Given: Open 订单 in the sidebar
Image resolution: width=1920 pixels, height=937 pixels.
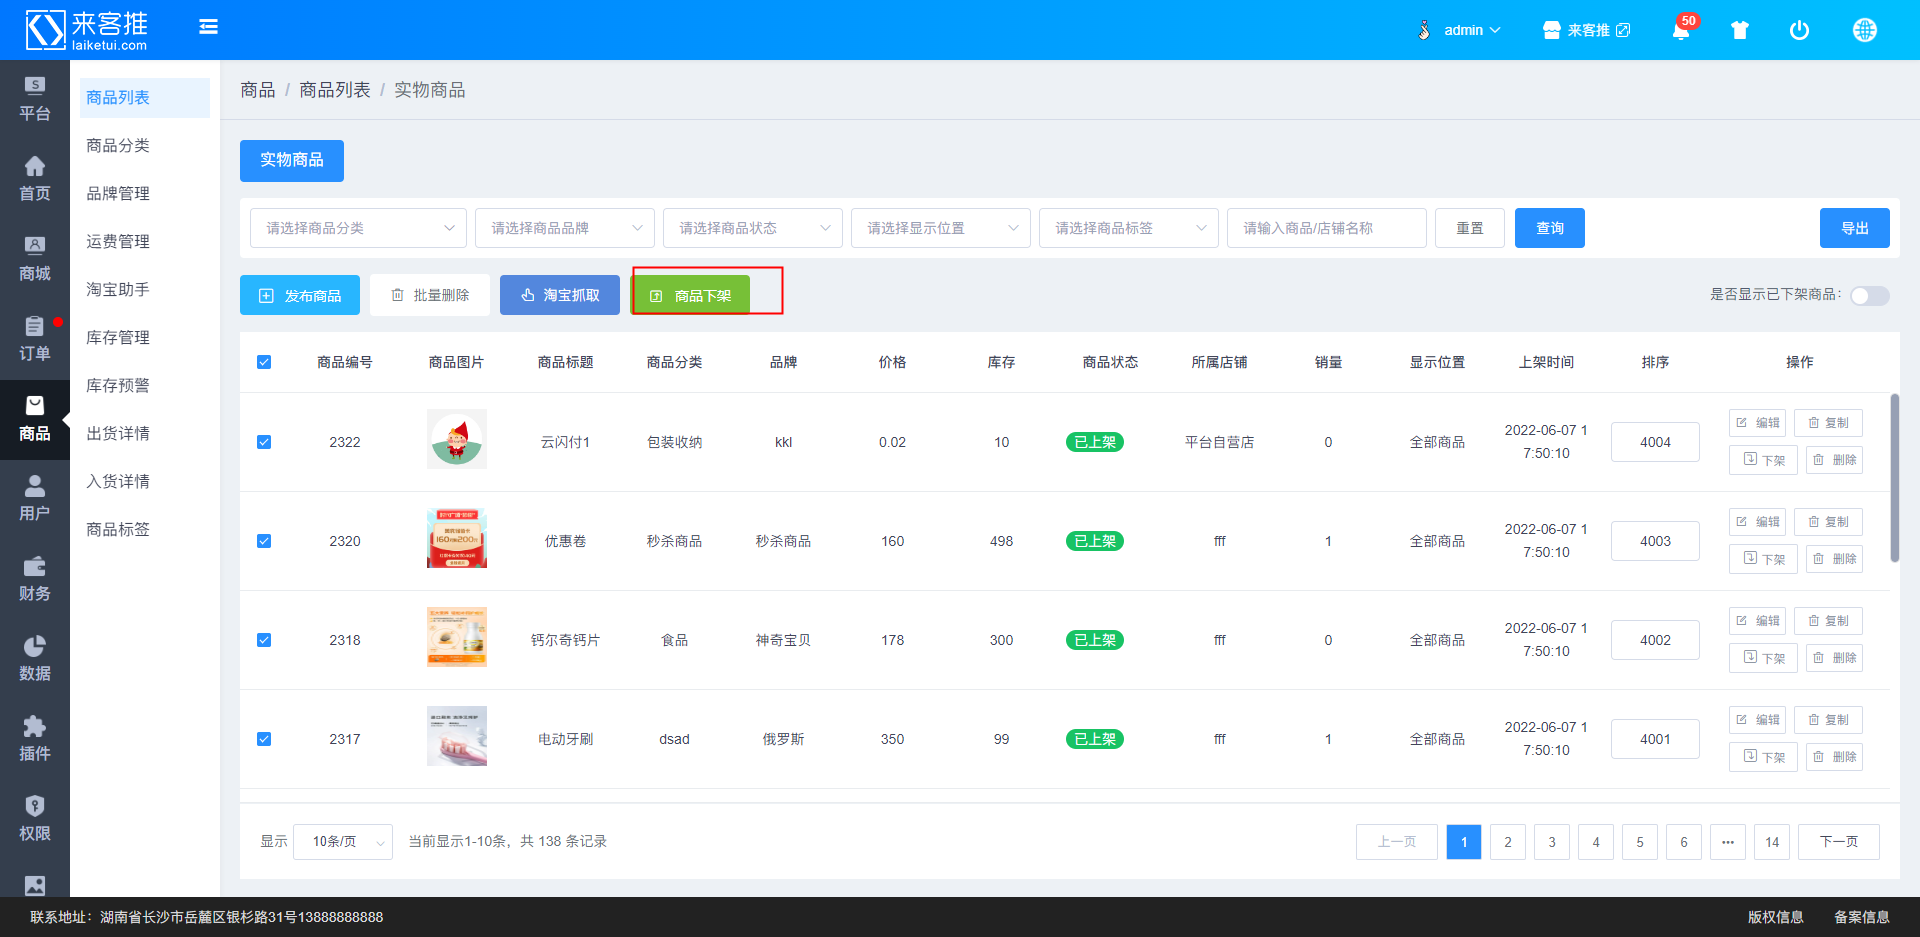Looking at the screenshot, I should point(35,339).
